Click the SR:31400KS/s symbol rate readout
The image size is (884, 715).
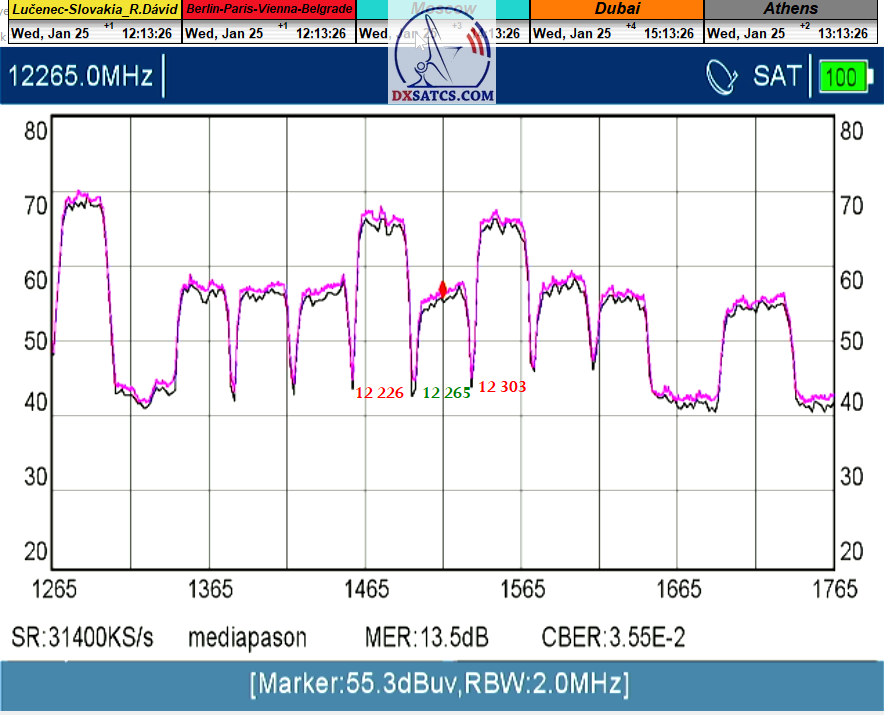pyautogui.click(x=83, y=638)
